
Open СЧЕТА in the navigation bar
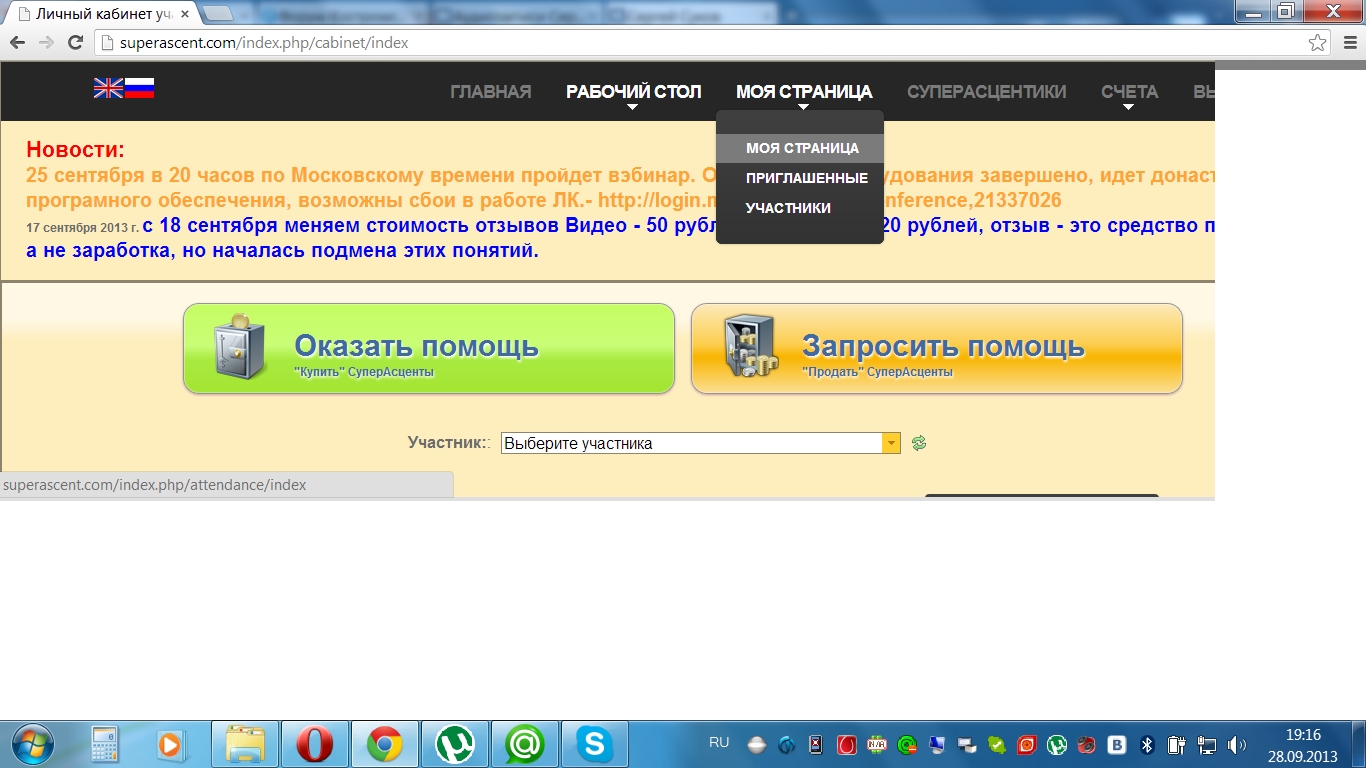[x=1130, y=91]
